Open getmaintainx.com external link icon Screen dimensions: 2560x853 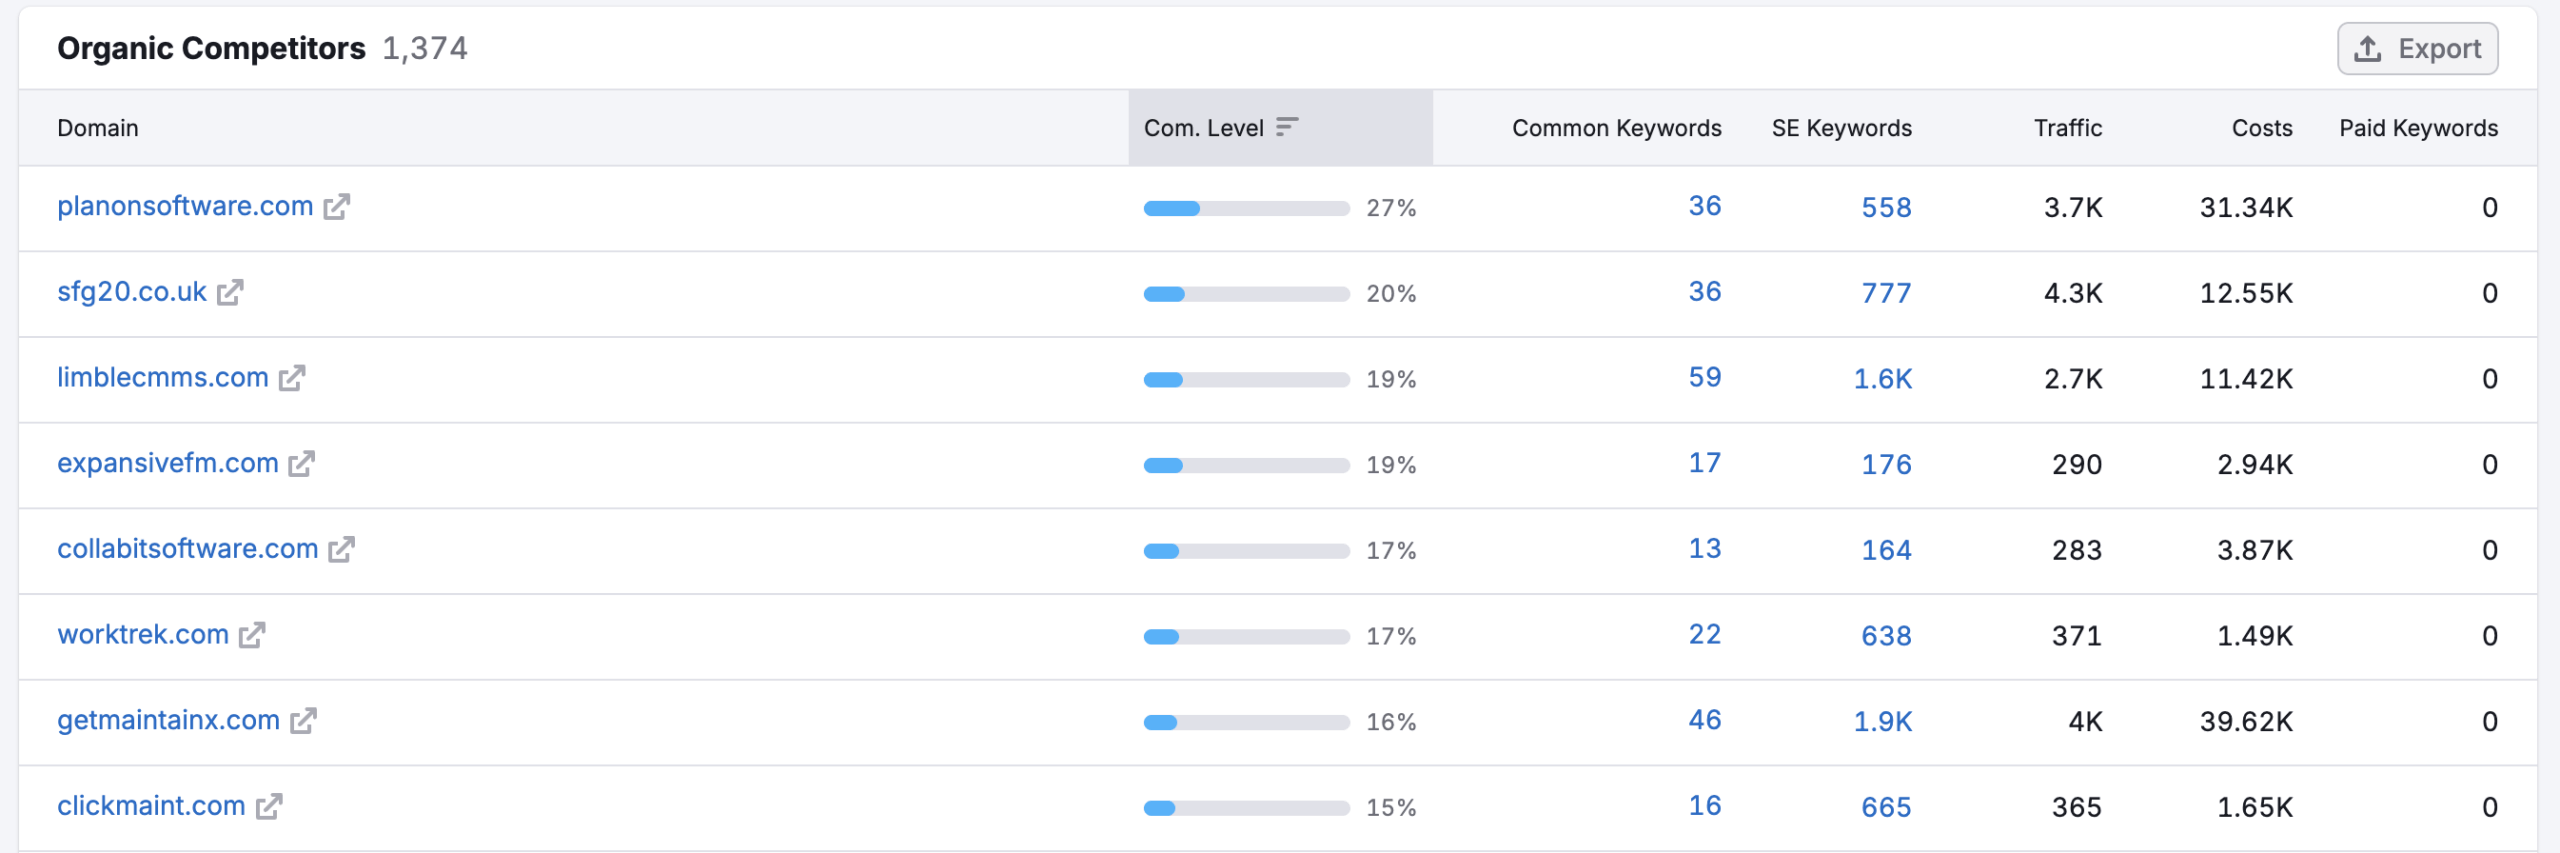303,721
